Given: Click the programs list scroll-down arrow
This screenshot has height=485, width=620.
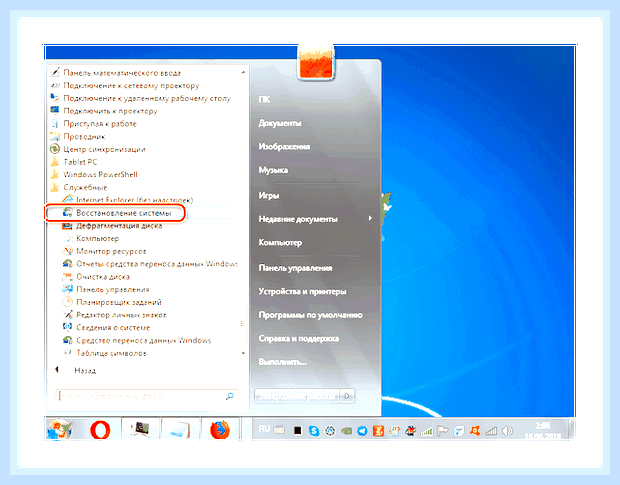Looking at the screenshot, I should 243,353.
